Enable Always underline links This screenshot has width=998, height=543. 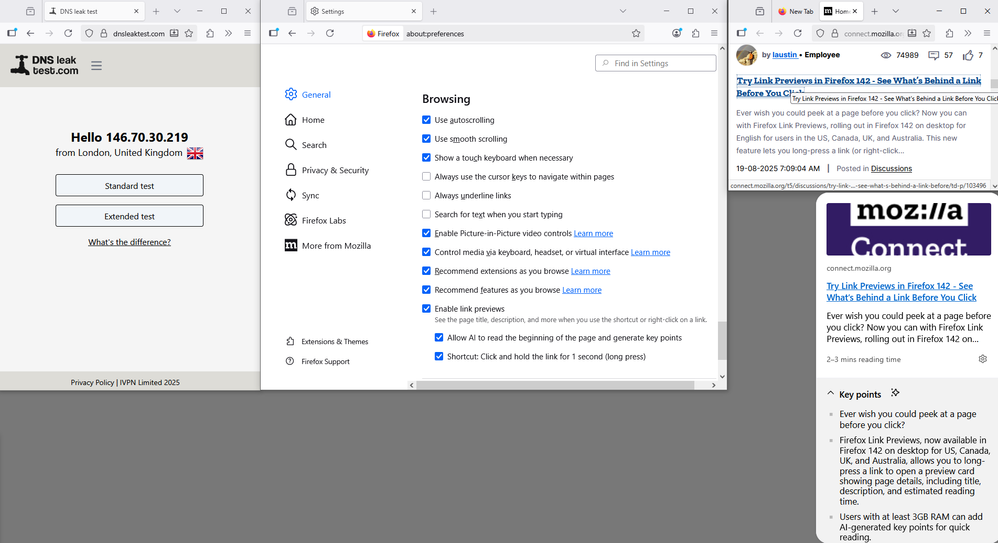(x=427, y=196)
